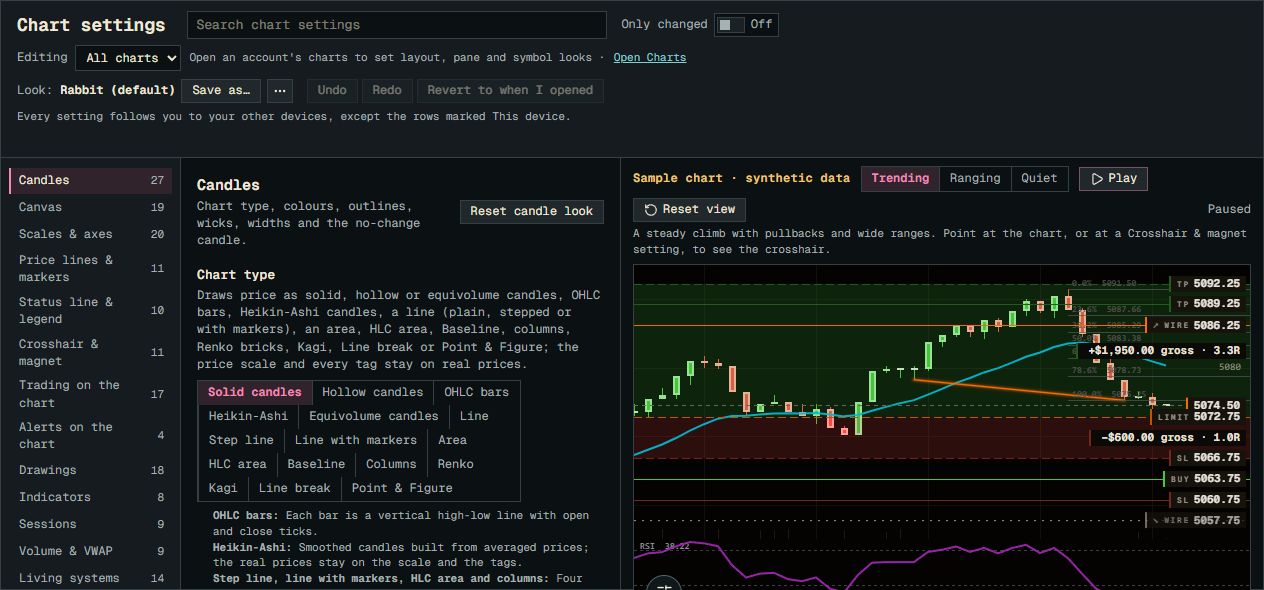The image size is (1264, 590).
Task: Switch sample chart to Ranging
Action: [975, 178]
